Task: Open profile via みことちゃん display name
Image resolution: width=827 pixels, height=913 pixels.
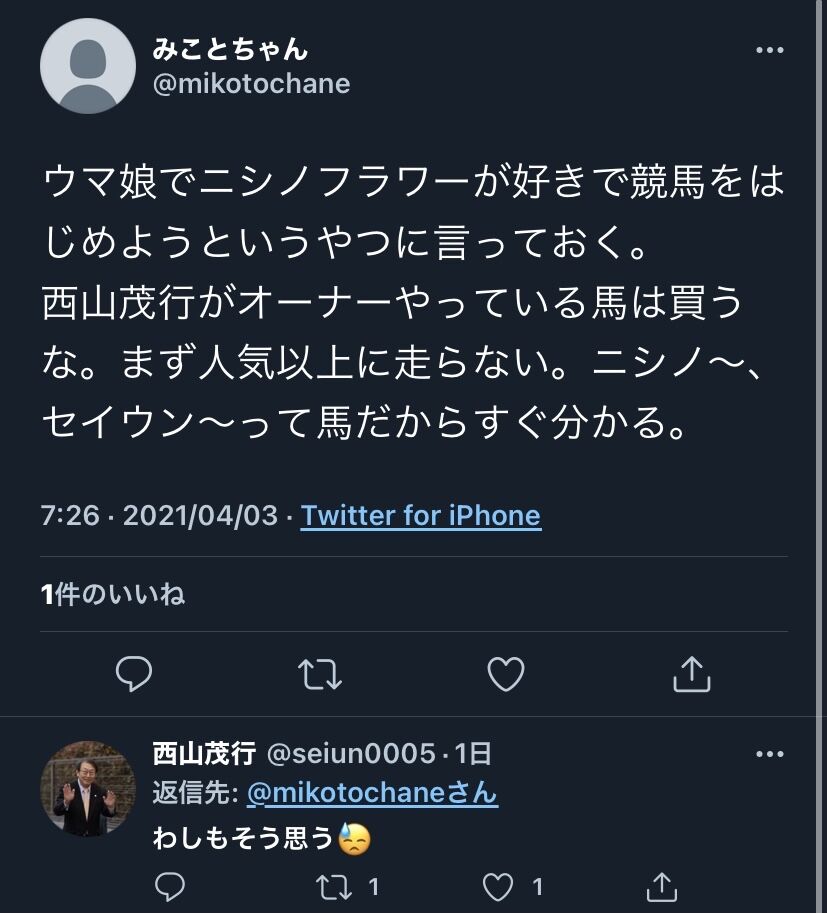Action: 230,48
